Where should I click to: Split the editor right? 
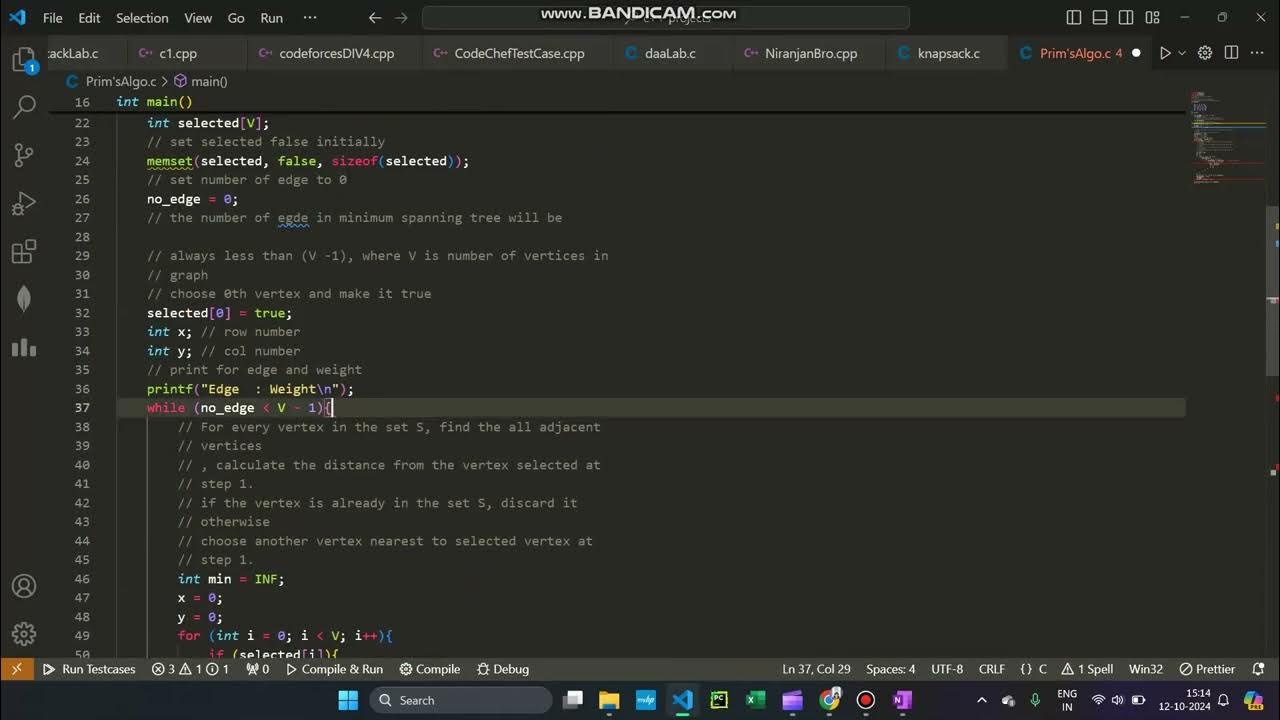click(1232, 53)
